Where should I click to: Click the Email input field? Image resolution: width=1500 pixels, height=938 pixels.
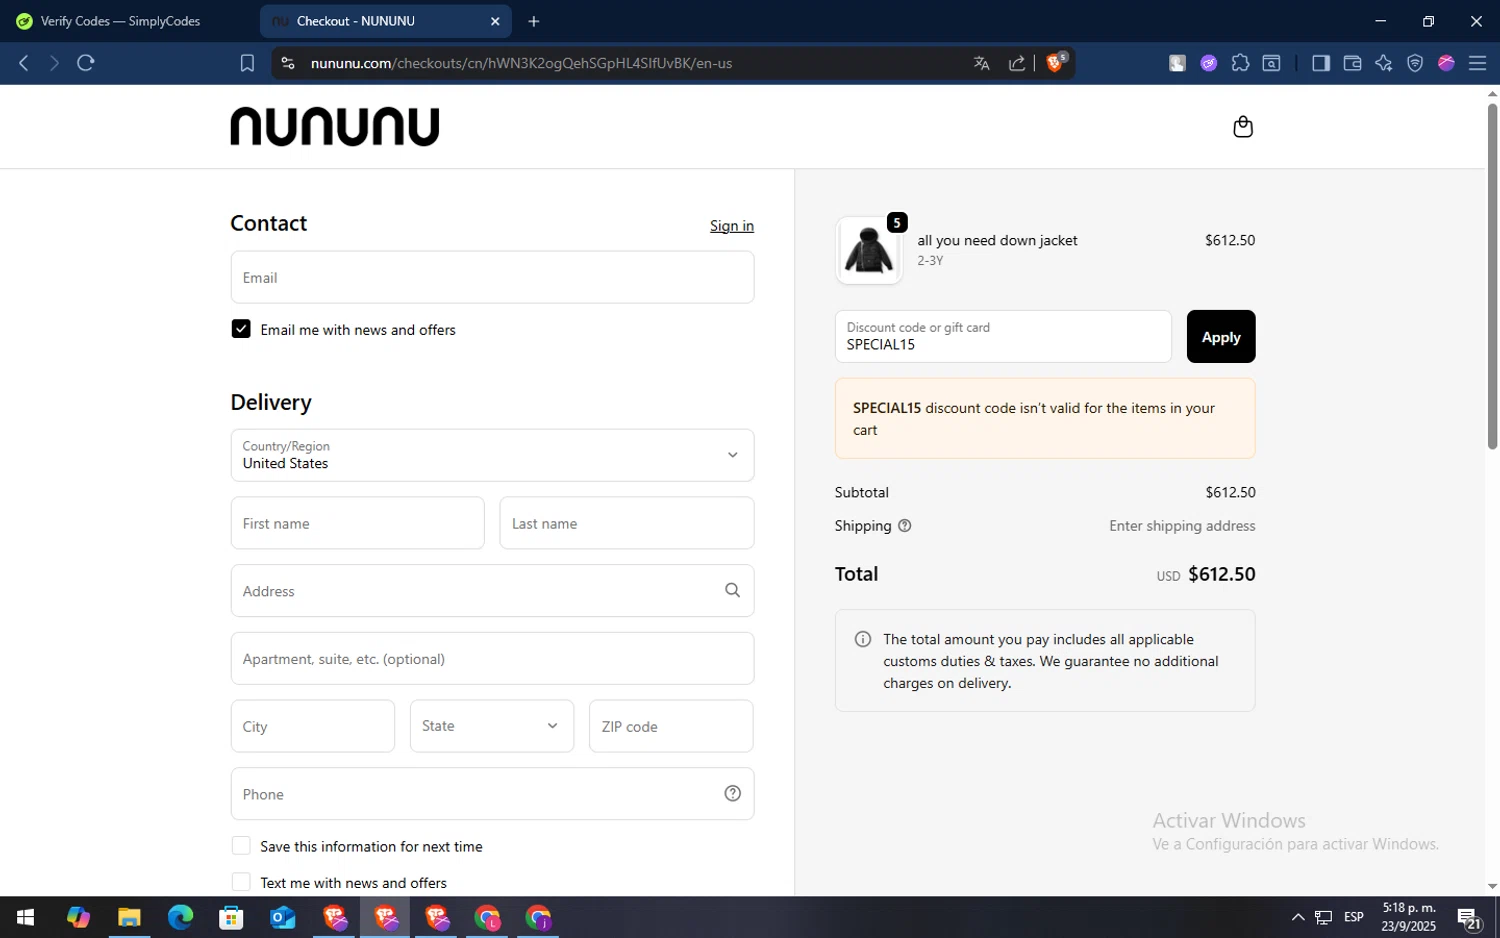point(492,277)
